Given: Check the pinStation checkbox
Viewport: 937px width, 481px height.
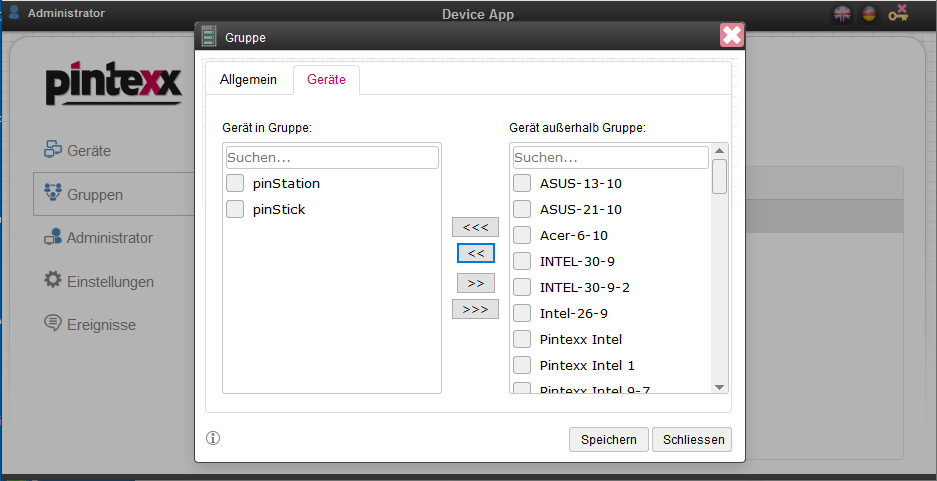Looking at the screenshot, I should click(235, 183).
